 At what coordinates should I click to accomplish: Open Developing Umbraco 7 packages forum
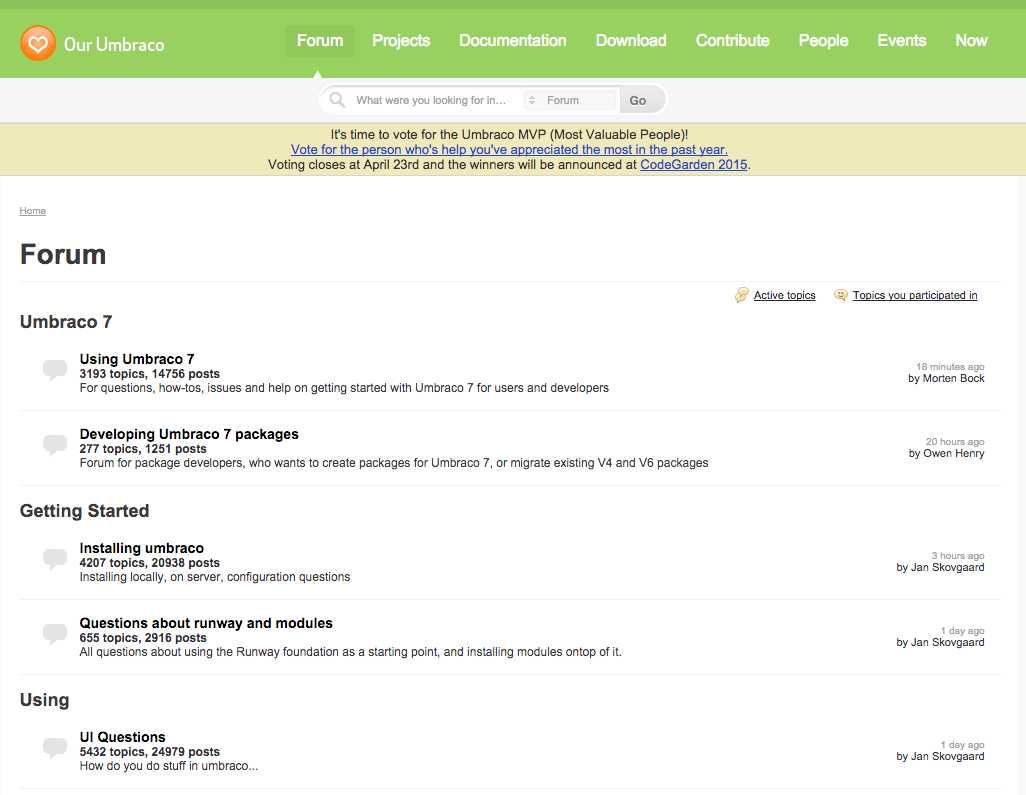click(189, 434)
